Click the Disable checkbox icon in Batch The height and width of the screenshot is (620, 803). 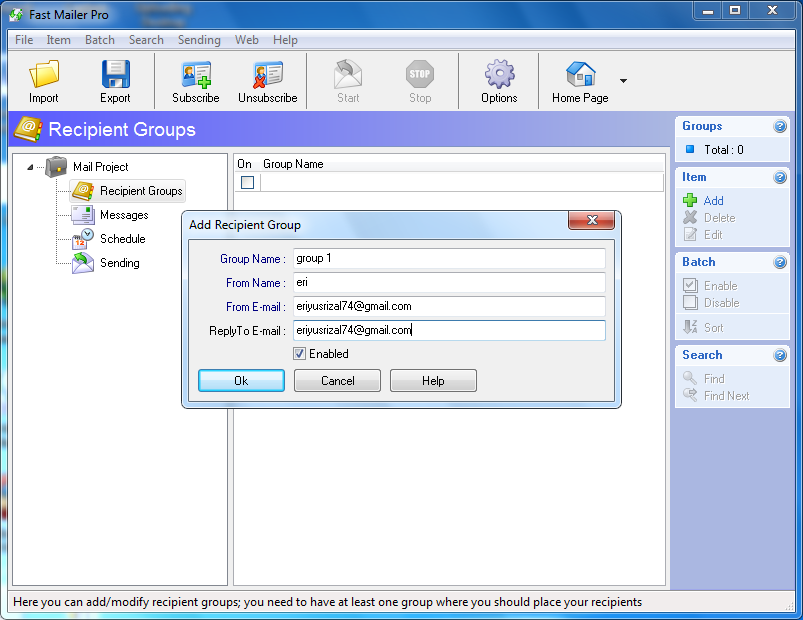click(690, 302)
